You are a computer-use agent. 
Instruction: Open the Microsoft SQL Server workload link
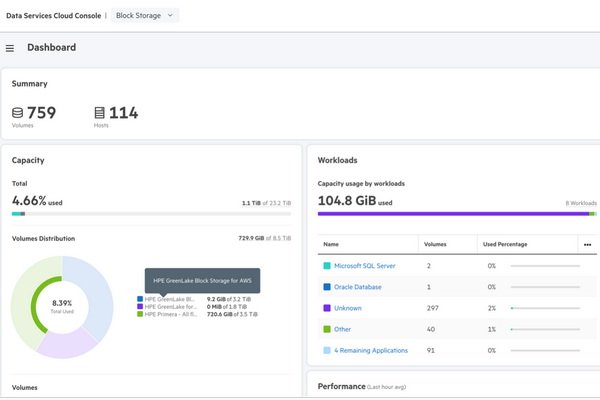(x=364, y=266)
